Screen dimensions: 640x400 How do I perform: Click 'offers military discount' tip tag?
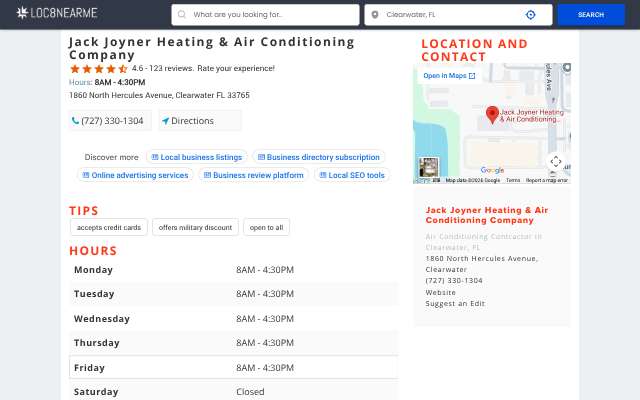click(x=195, y=227)
